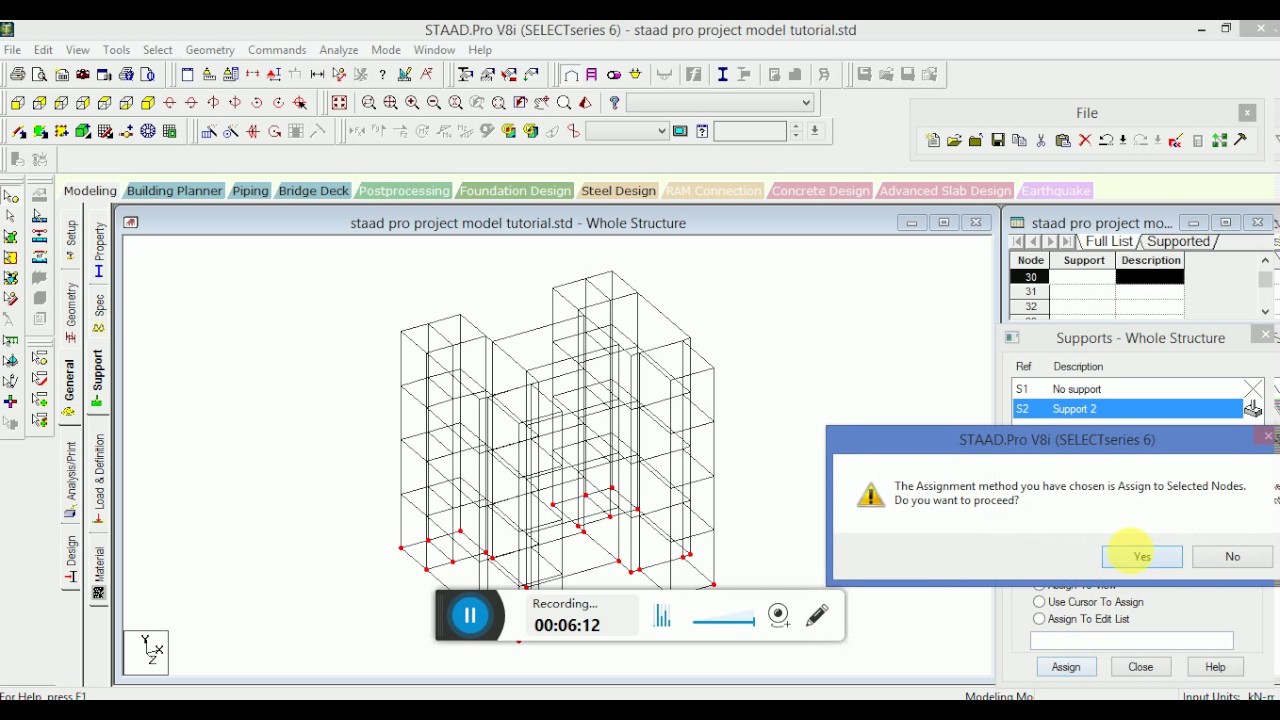Click No in the confirmation dialog
Viewport: 1280px width, 720px height.
1232,557
